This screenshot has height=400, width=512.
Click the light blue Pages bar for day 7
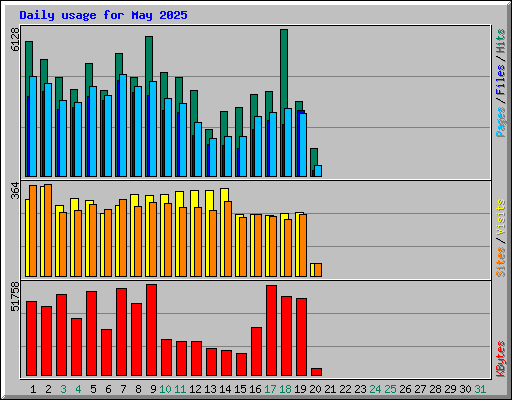[x=123, y=125]
